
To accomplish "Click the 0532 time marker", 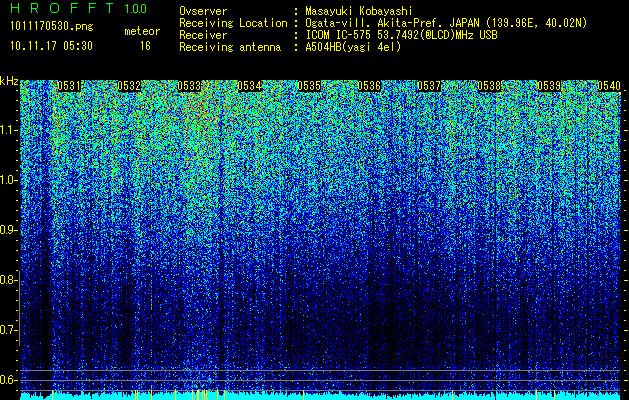I will (x=129, y=86).
